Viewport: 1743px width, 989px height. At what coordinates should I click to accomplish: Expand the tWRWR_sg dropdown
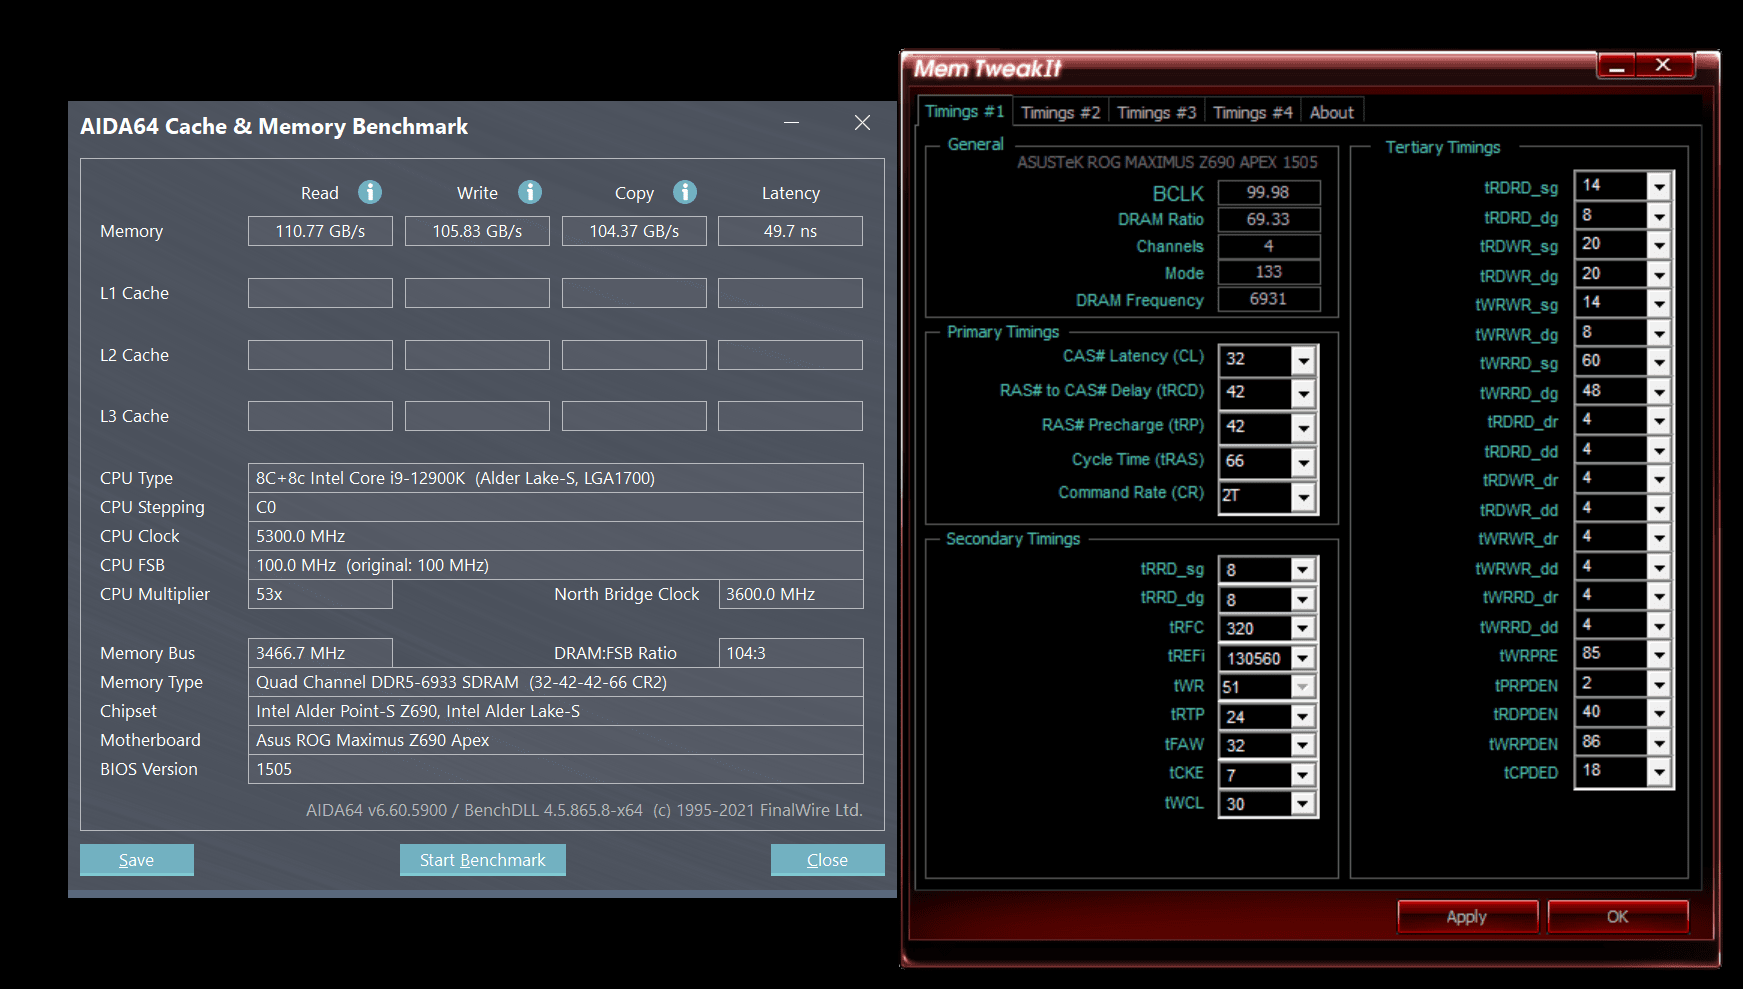pyautogui.click(x=1659, y=303)
